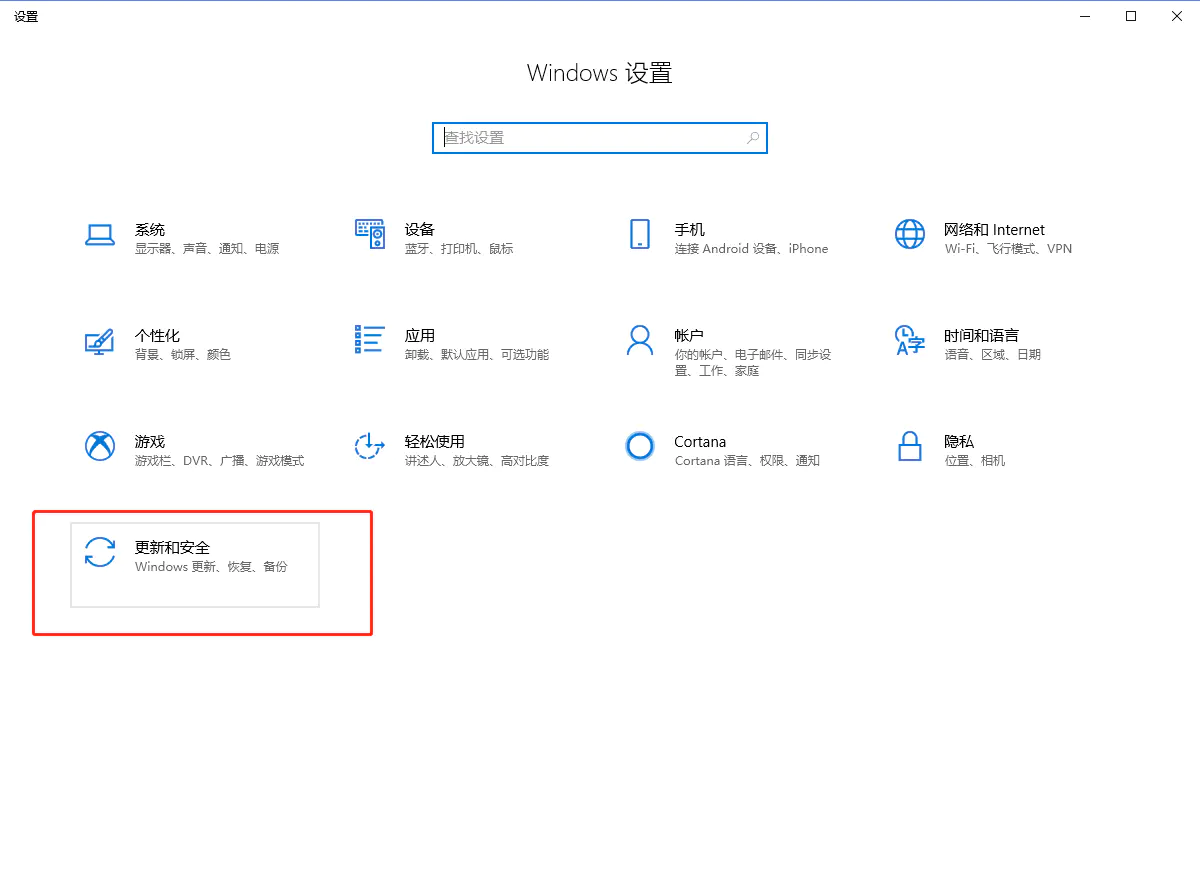1200x872 pixels.
Task: Click 讲述人、放大镜、高对比度 description
Action: (x=477, y=461)
